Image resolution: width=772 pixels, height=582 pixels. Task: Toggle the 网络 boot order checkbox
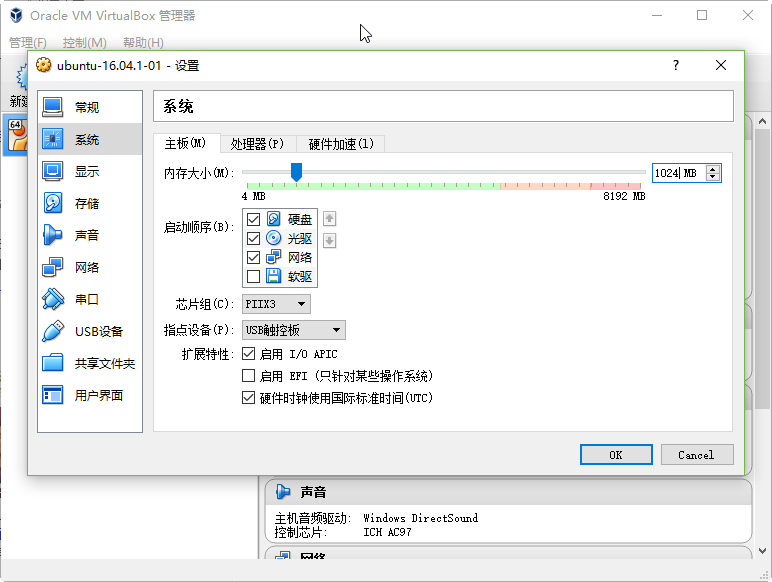point(253,257)
